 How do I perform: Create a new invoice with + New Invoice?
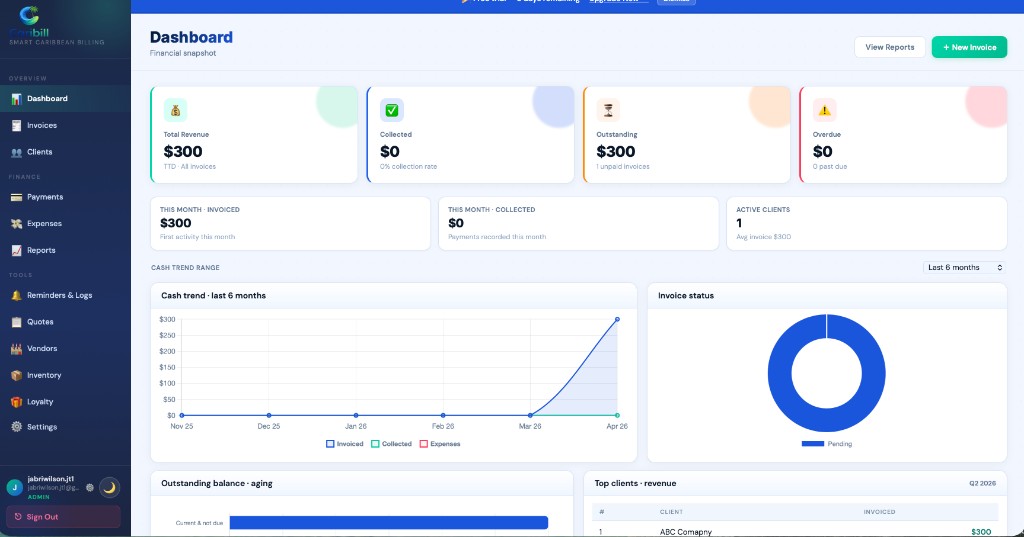click(x=969, y=47)
